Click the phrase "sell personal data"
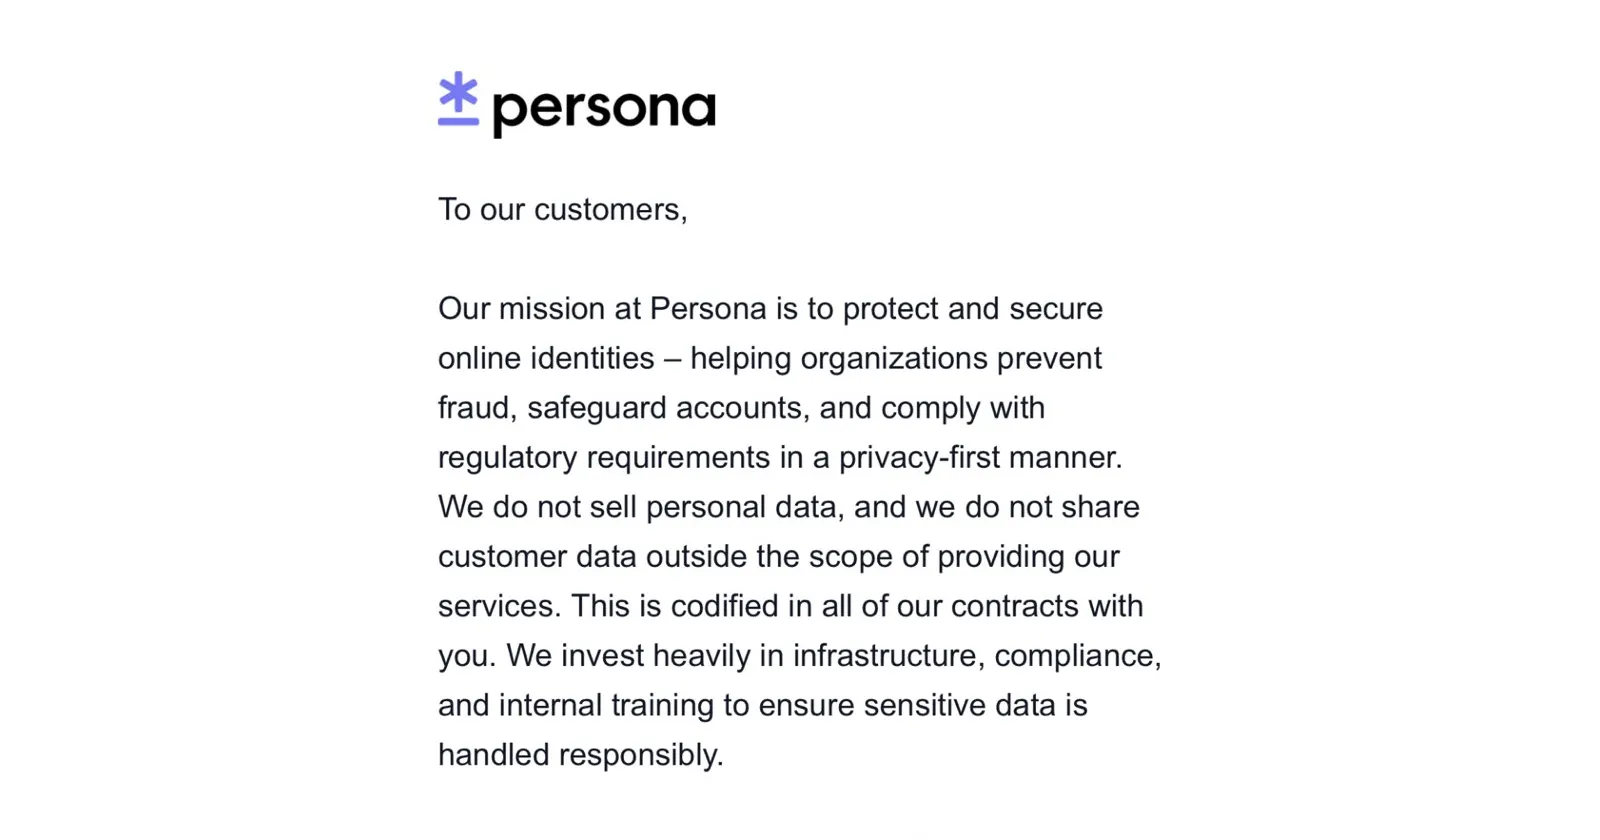The height and width of the screenshot is (840, 1600). point(712,507)
